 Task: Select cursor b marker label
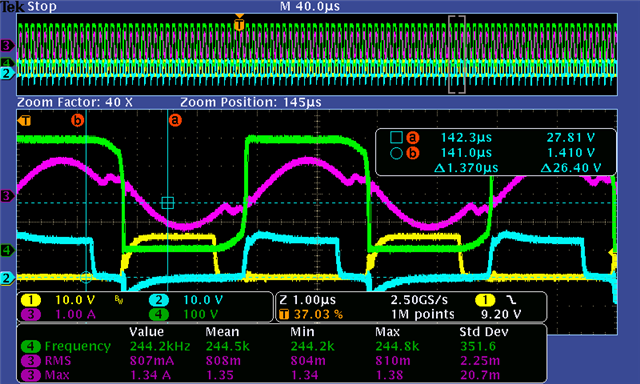(77, 120)
